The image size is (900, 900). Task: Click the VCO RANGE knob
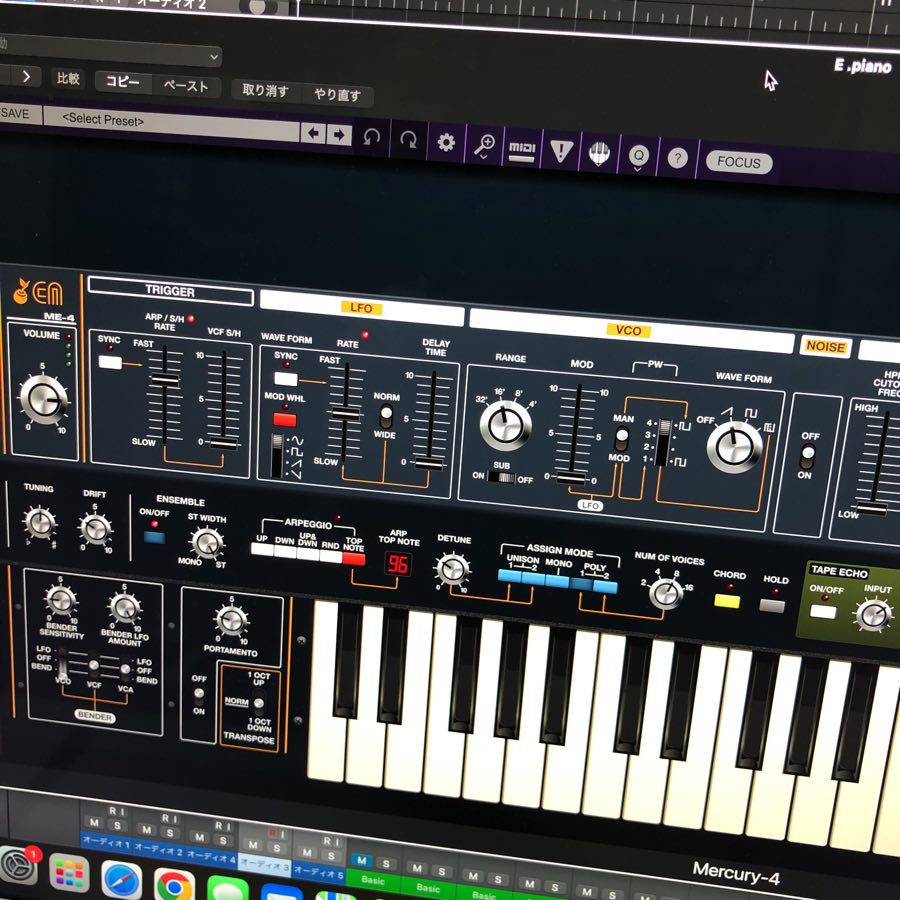[x=506, y=425]
